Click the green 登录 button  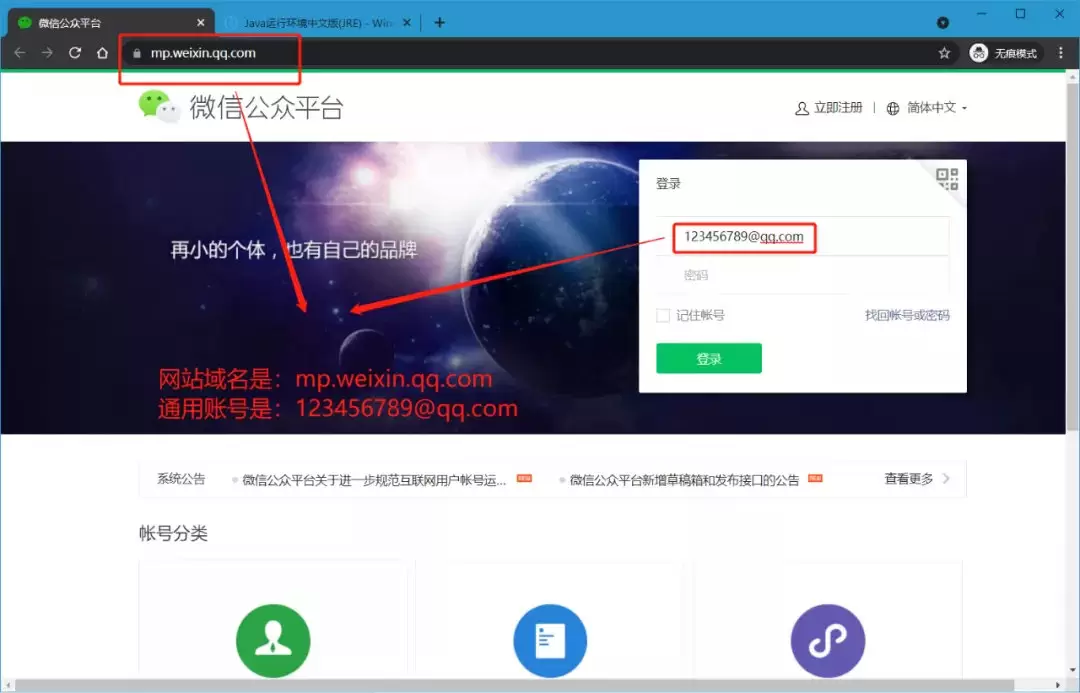tap(709, 358)
